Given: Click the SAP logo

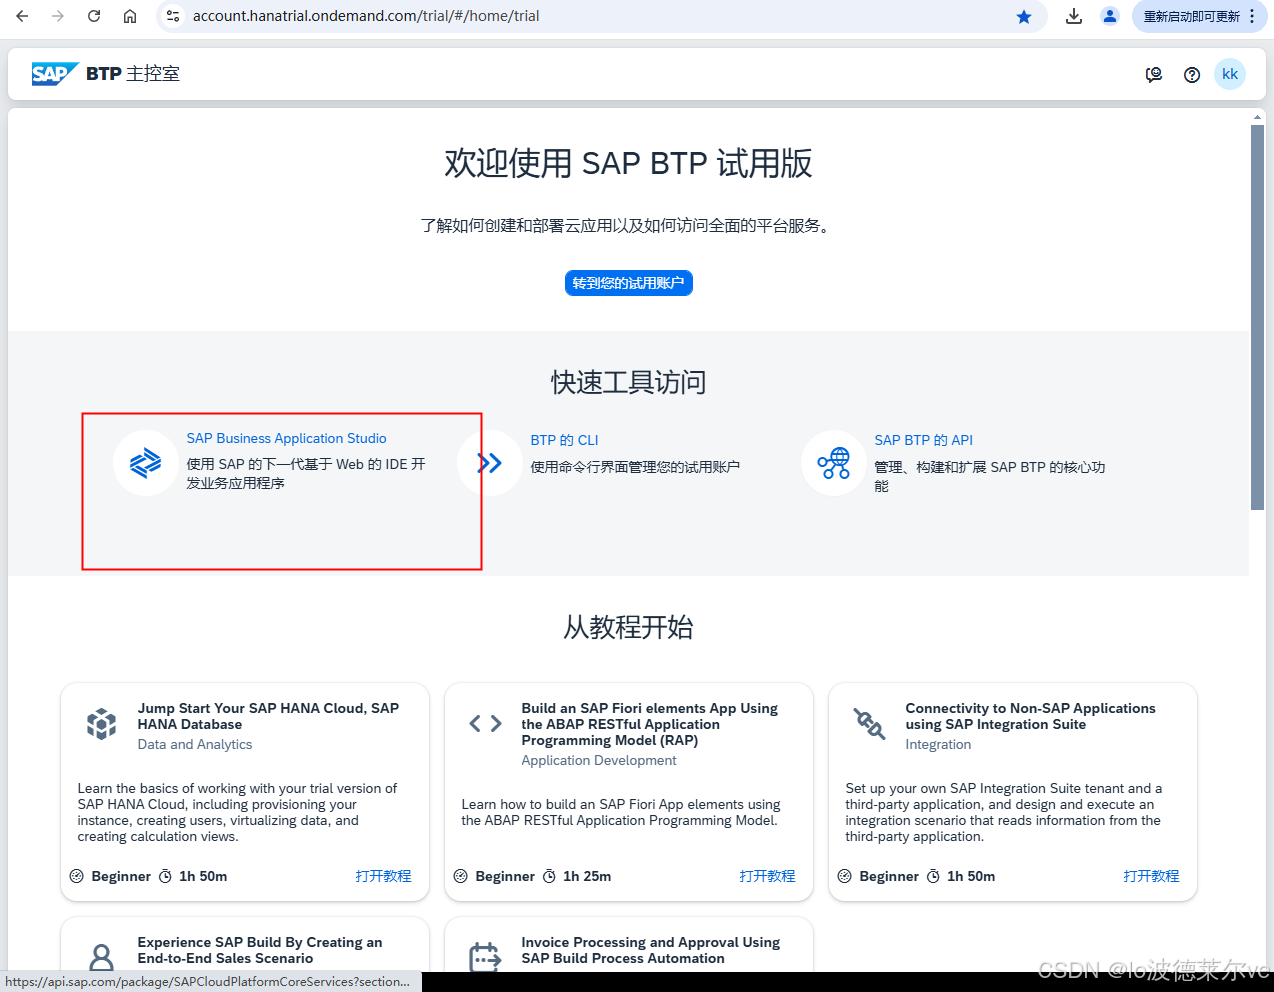Looking at the screenshot, I should pyautogui.click(x=55, y=74).
